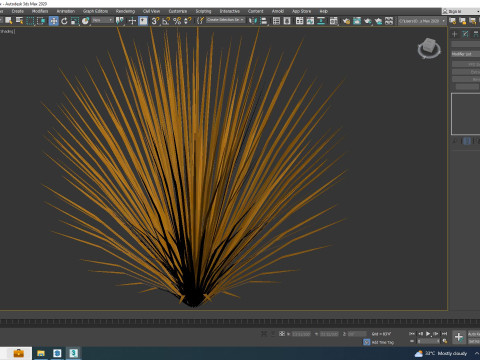Open the Select by Name tool
The image size is (480, 360).
tap(20, 21)
